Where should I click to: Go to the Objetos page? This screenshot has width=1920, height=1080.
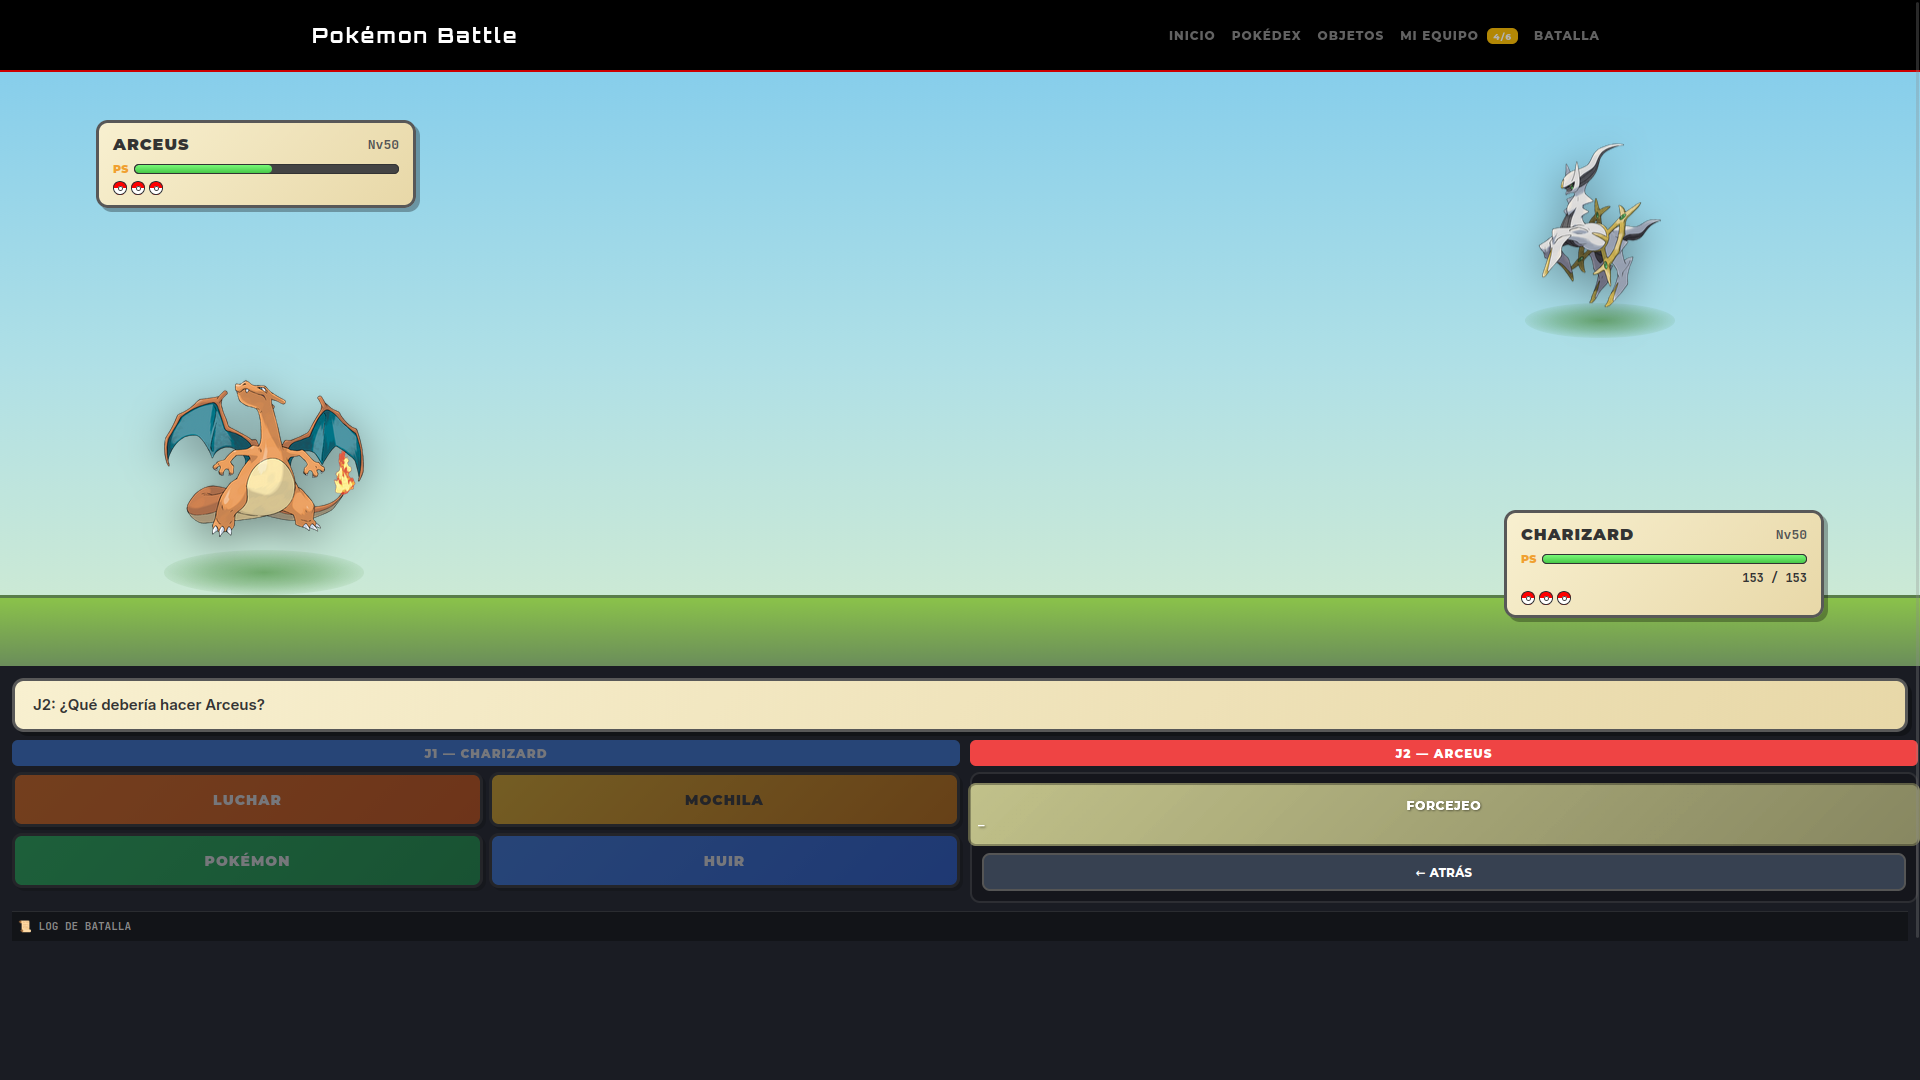[1350, 36]
